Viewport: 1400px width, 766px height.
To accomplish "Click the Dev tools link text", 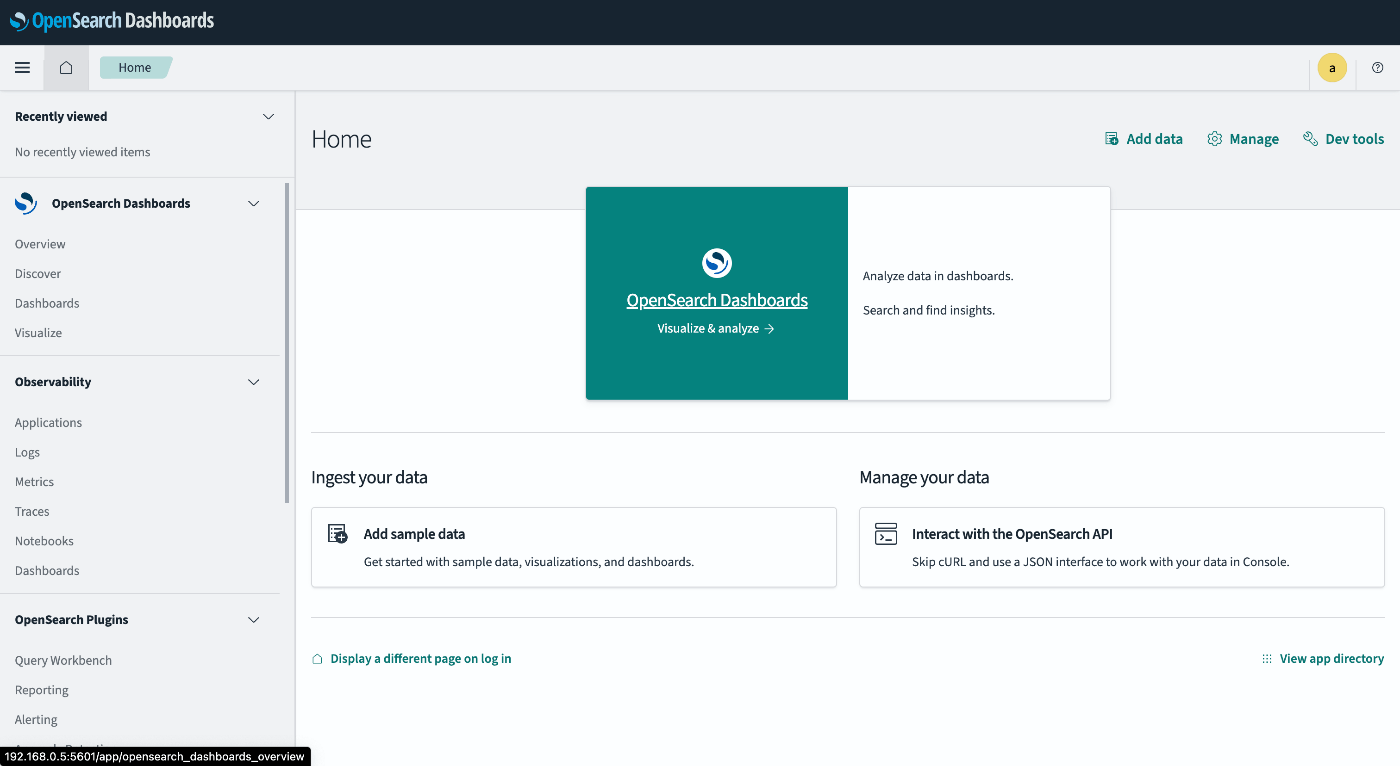I will [x=1354, y=139].
